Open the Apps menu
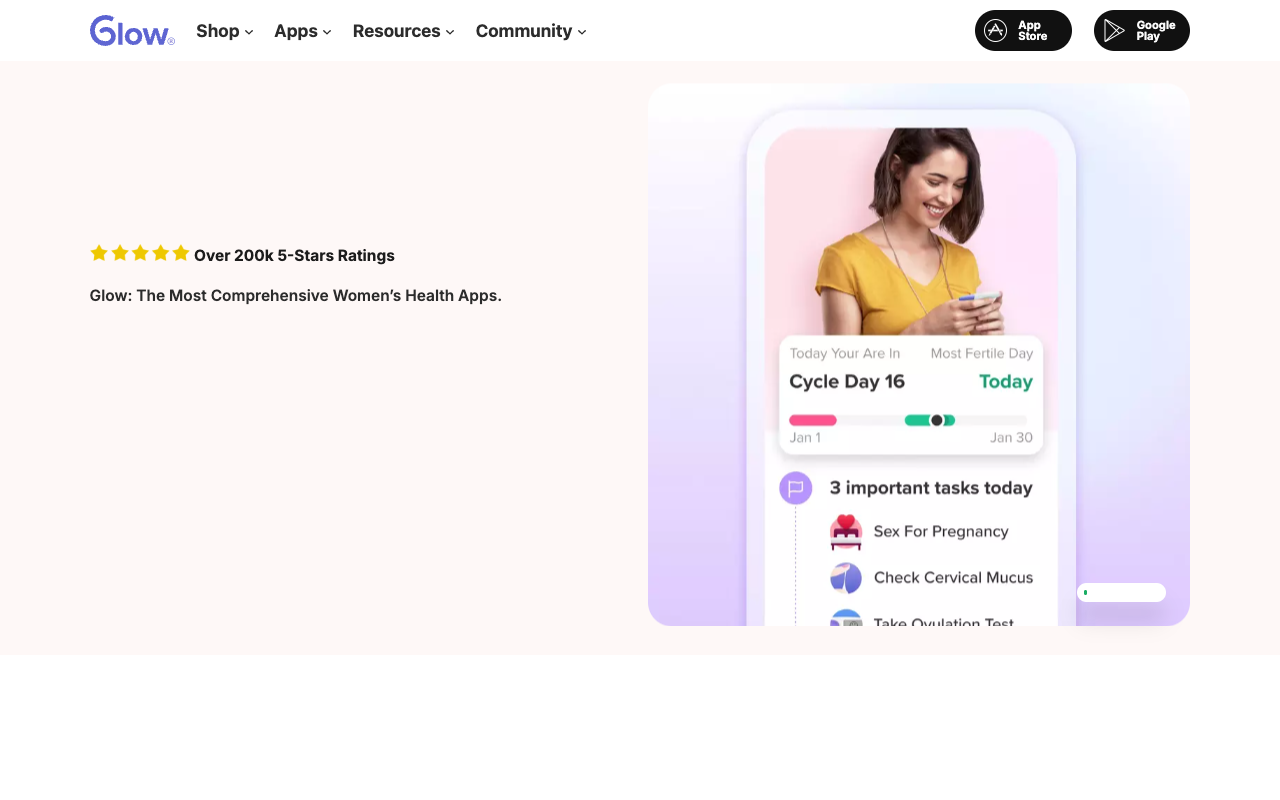 tap(303, 31)
